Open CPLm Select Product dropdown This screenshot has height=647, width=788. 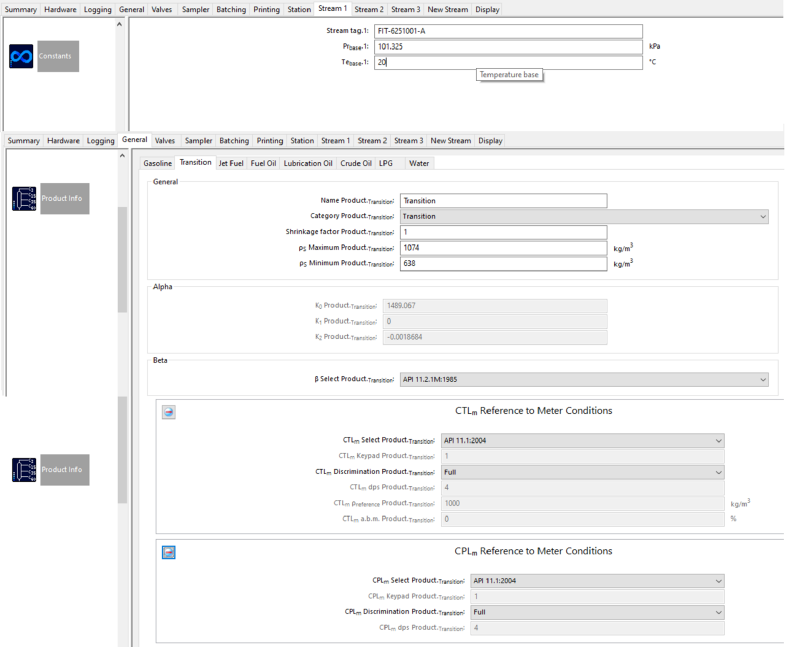point(598,581)
